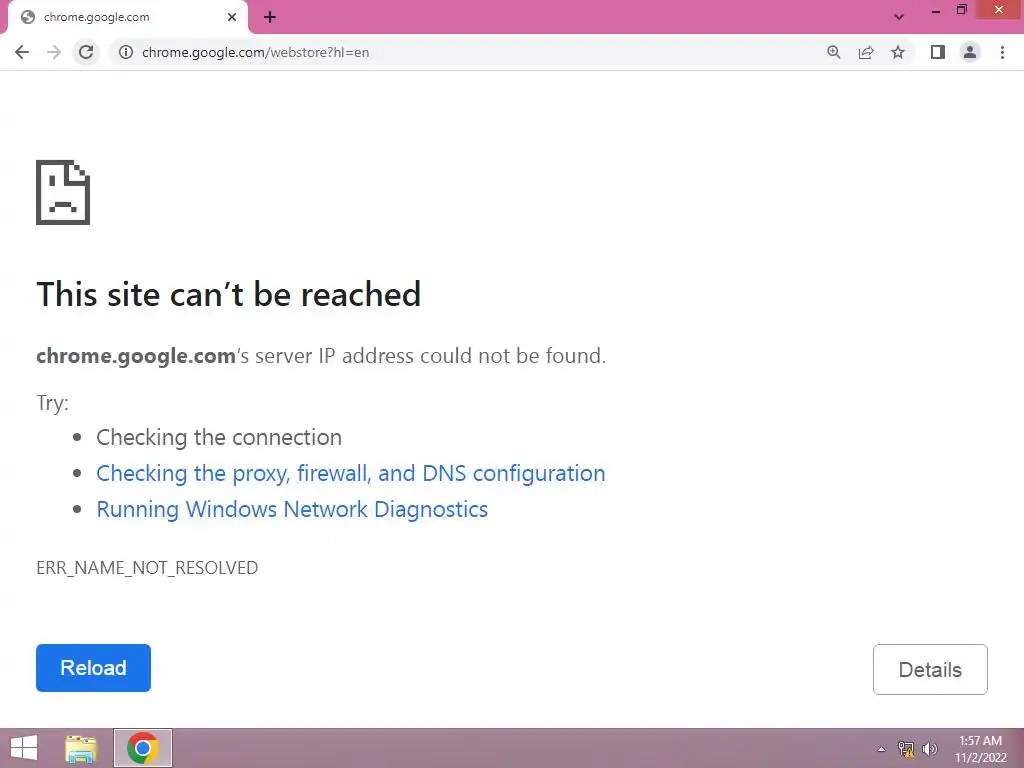The height and width of the screenshot is (768, 1024).
Task: Open the volume speaker tray icon
Action: [930, 749]
